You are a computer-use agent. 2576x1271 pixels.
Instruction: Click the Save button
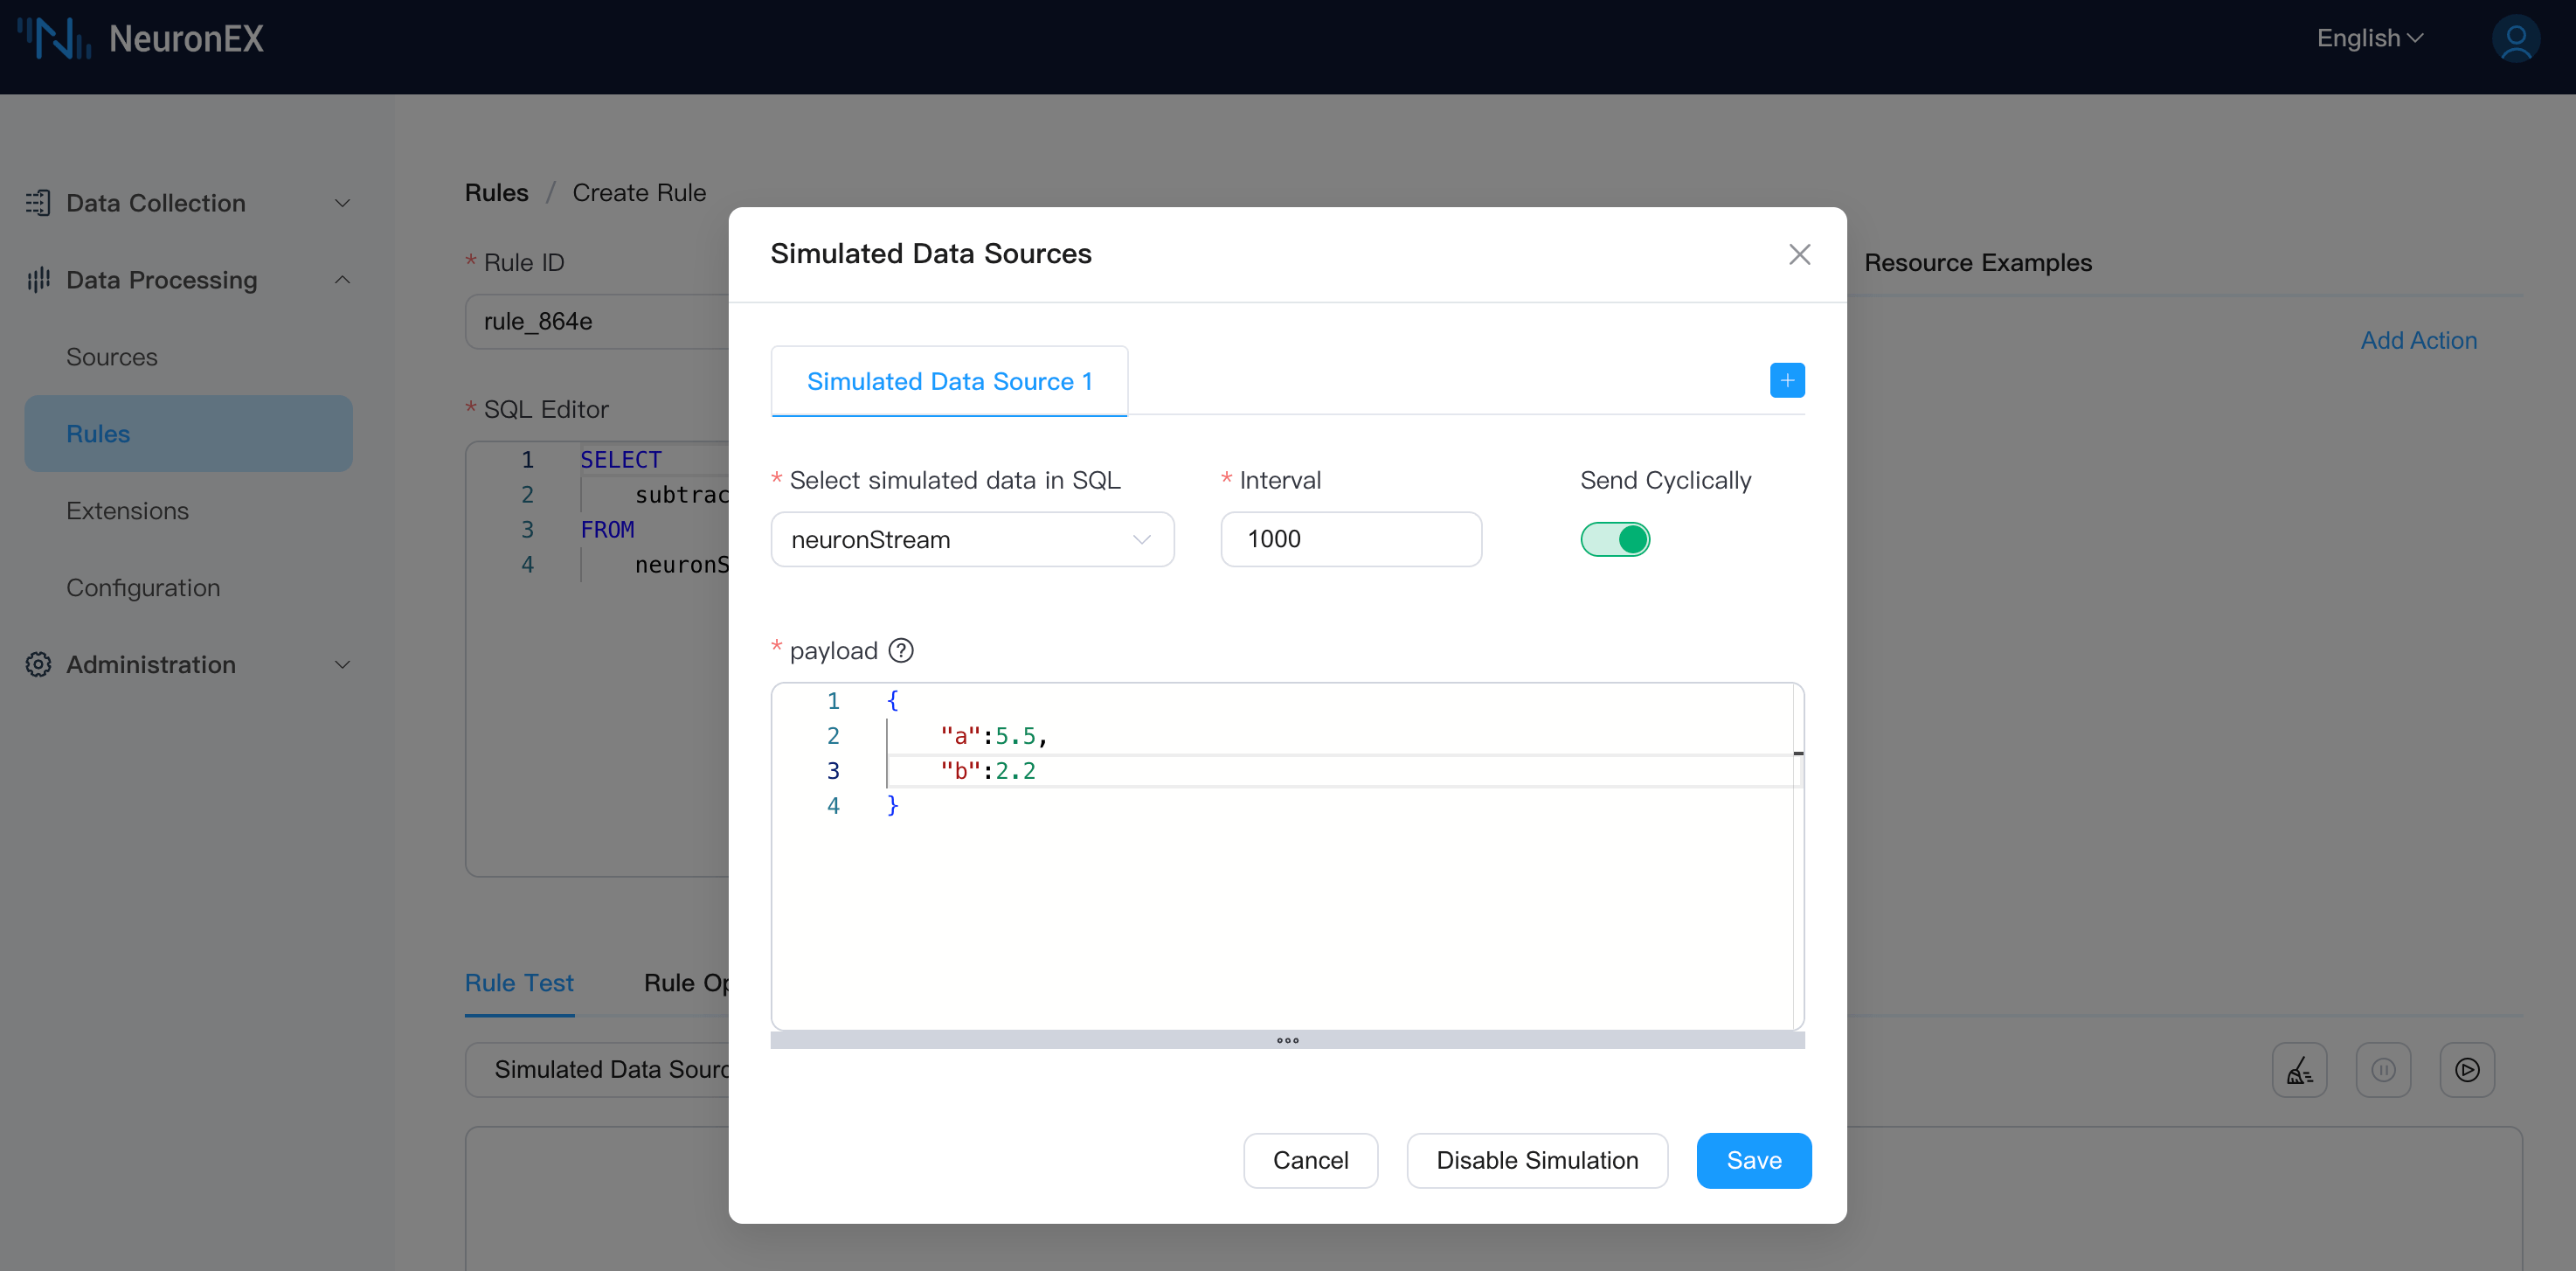pos(1753,1160)
